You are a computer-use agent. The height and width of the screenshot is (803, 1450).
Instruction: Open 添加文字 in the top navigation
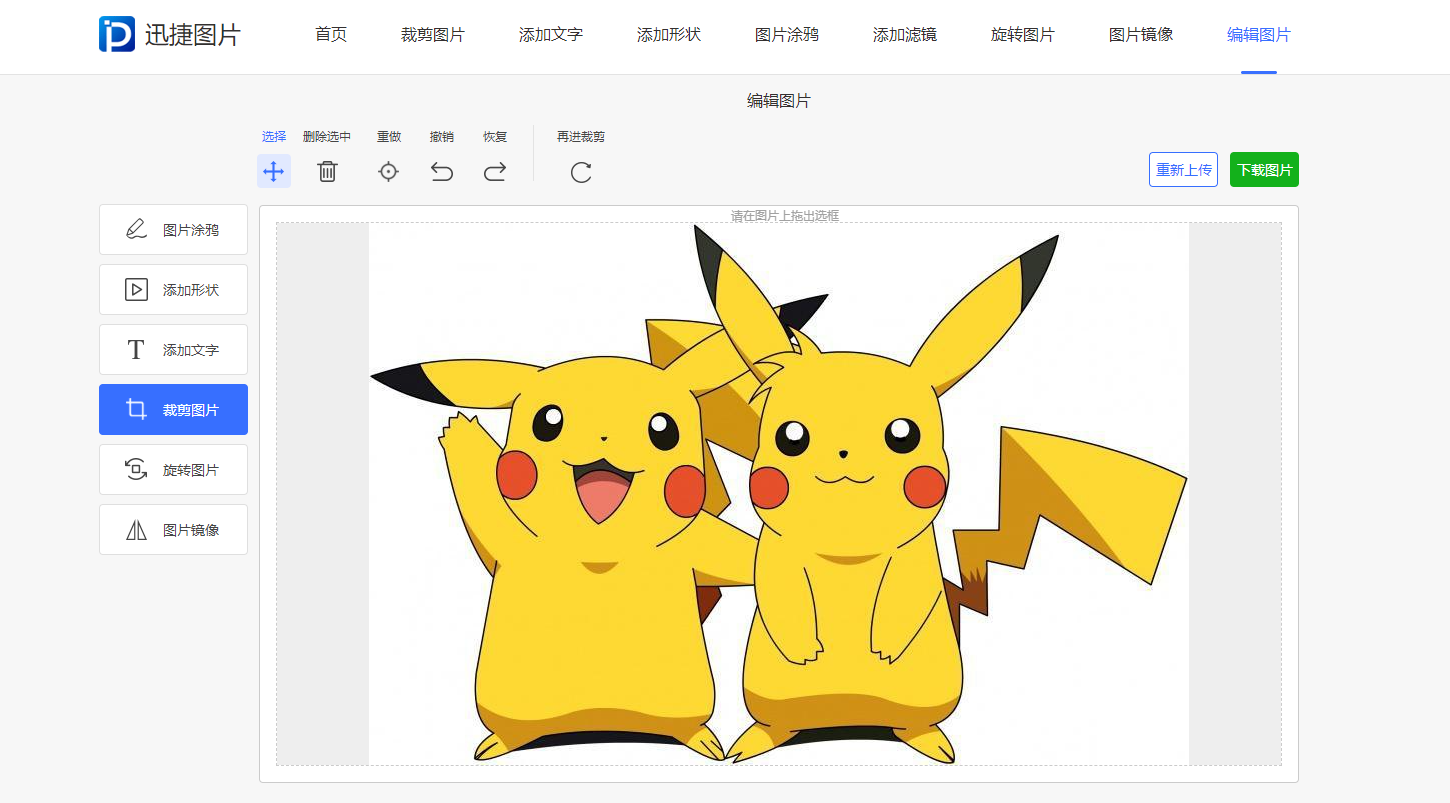551,35
